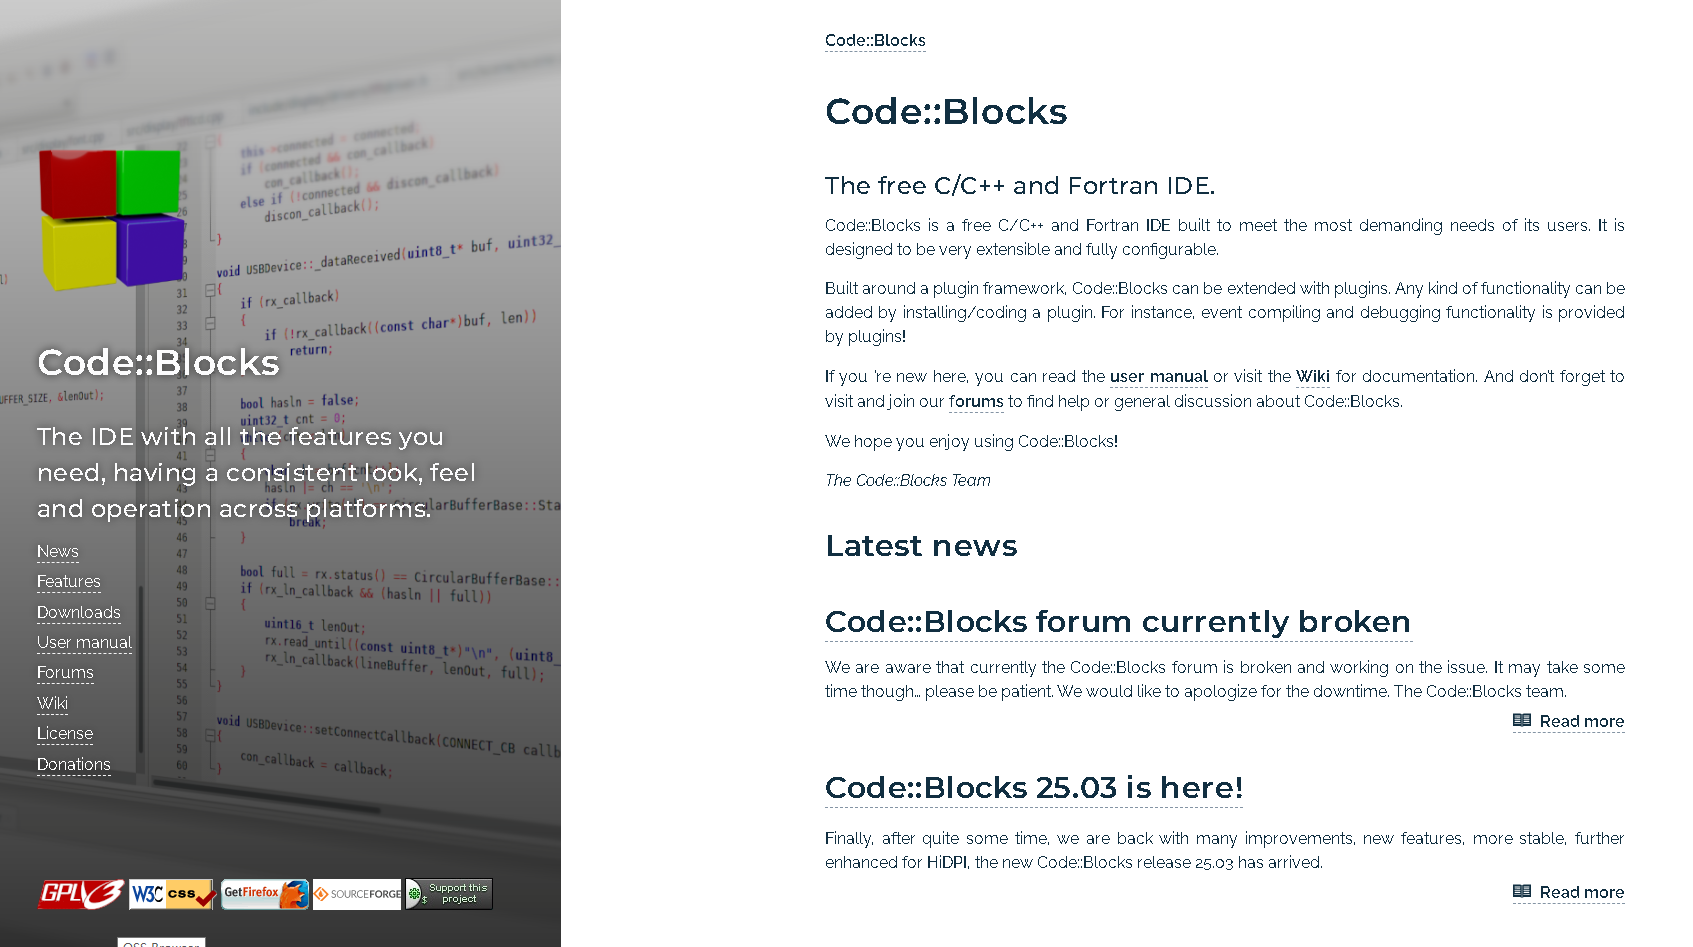
Task: Open the Downloads section
Action: 79,613
